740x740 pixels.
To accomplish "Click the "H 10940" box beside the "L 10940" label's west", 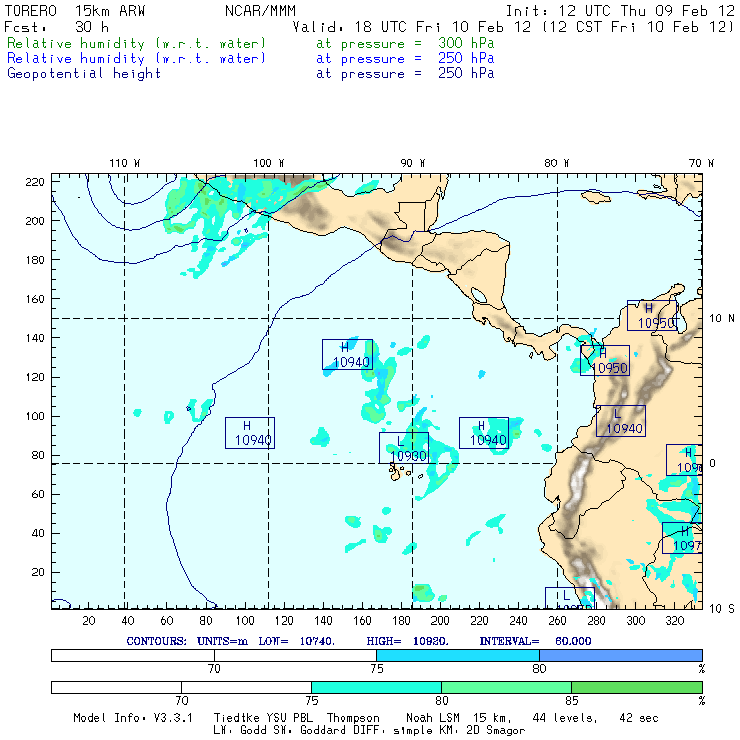I will (x=484, y=433).
